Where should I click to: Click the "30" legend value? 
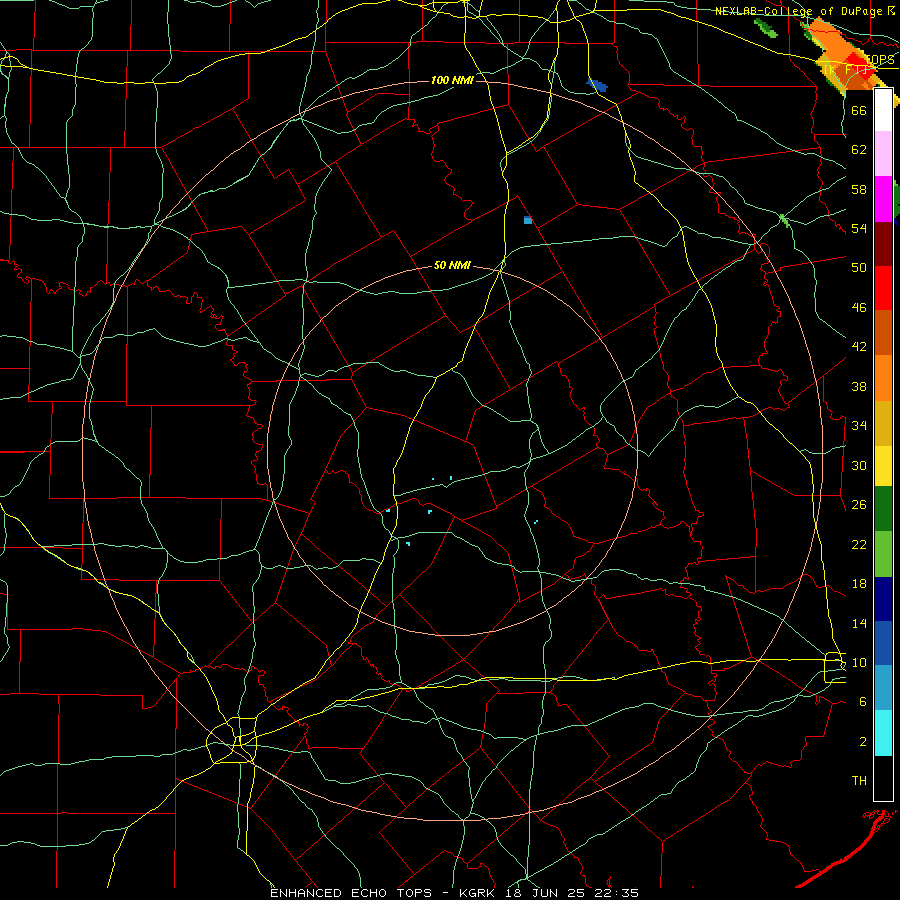coord(859,465)
